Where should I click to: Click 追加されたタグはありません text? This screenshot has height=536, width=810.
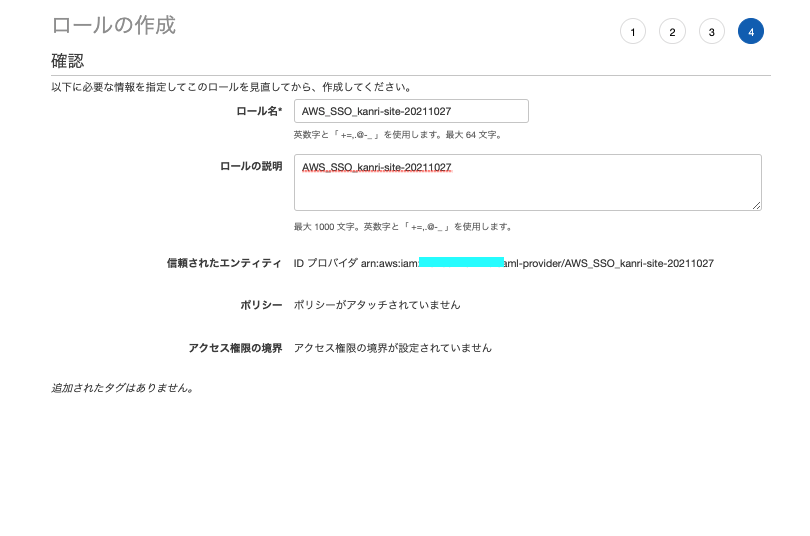(123, 388)
